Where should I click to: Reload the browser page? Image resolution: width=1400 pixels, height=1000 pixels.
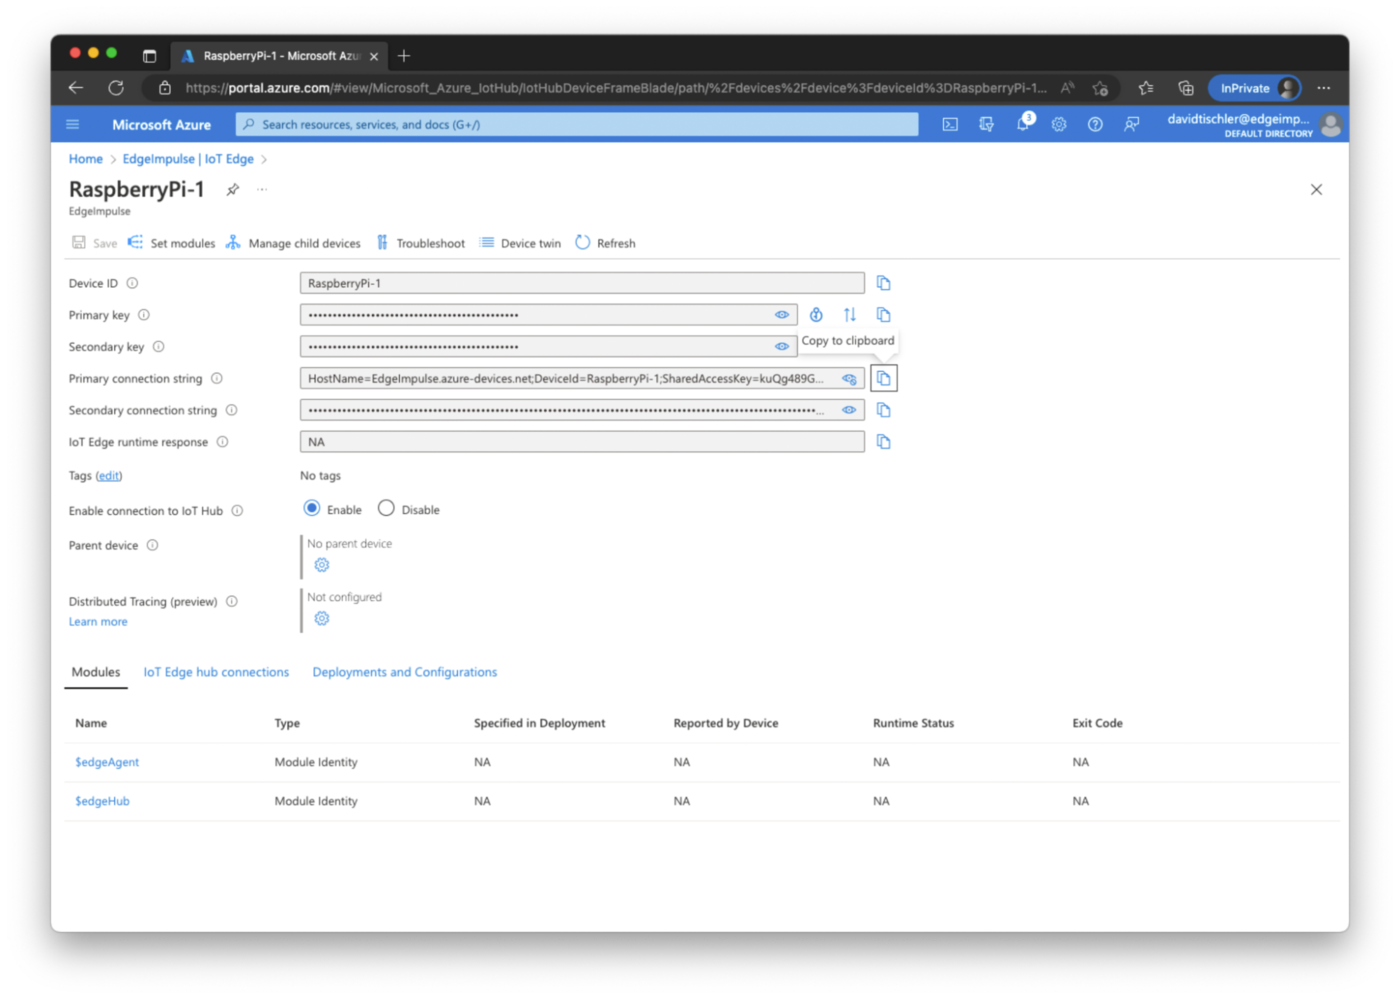tap(116, 88)
